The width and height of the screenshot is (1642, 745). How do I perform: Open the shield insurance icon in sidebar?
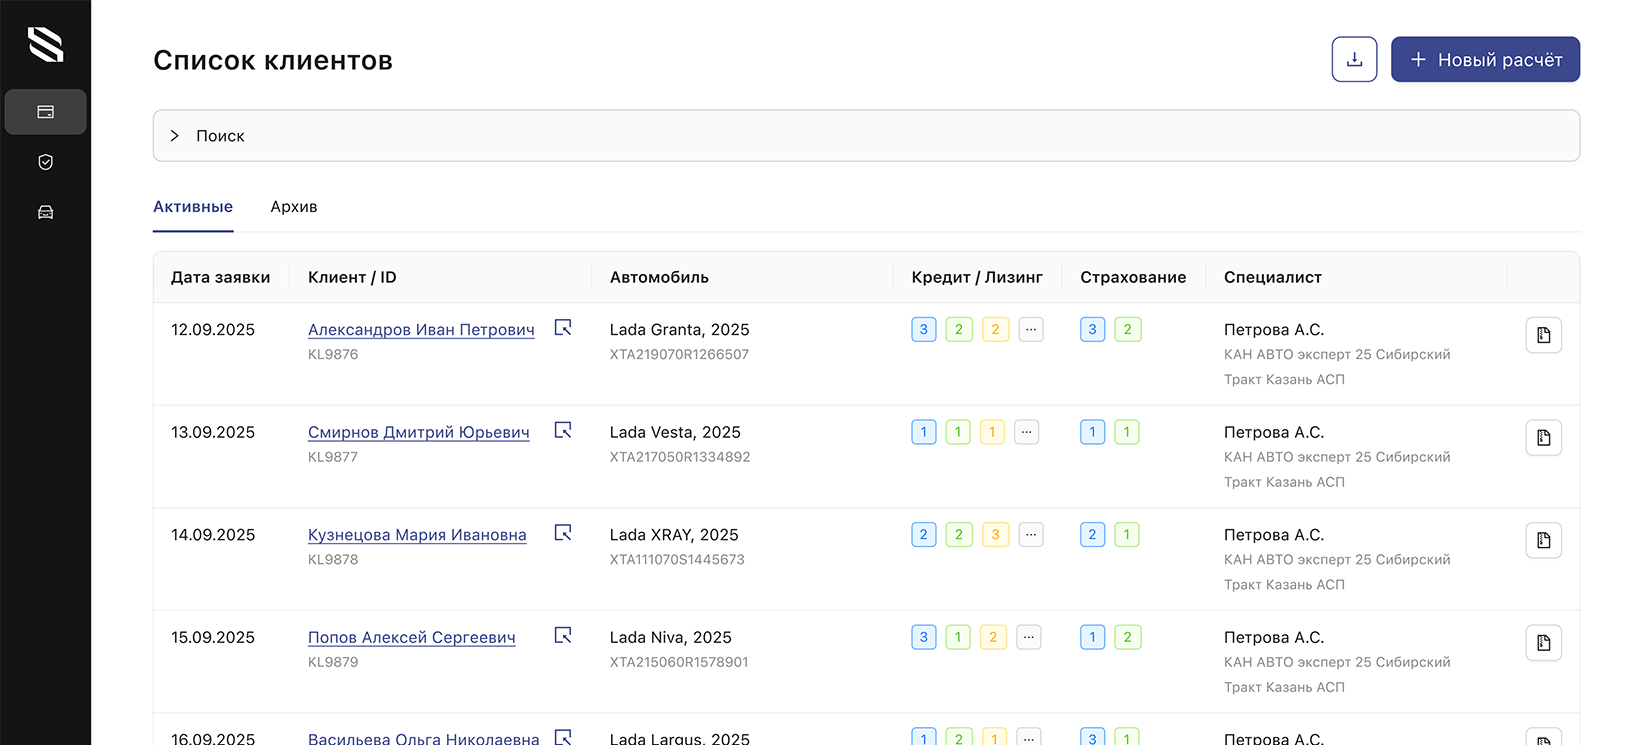click(x=45, y=162)
